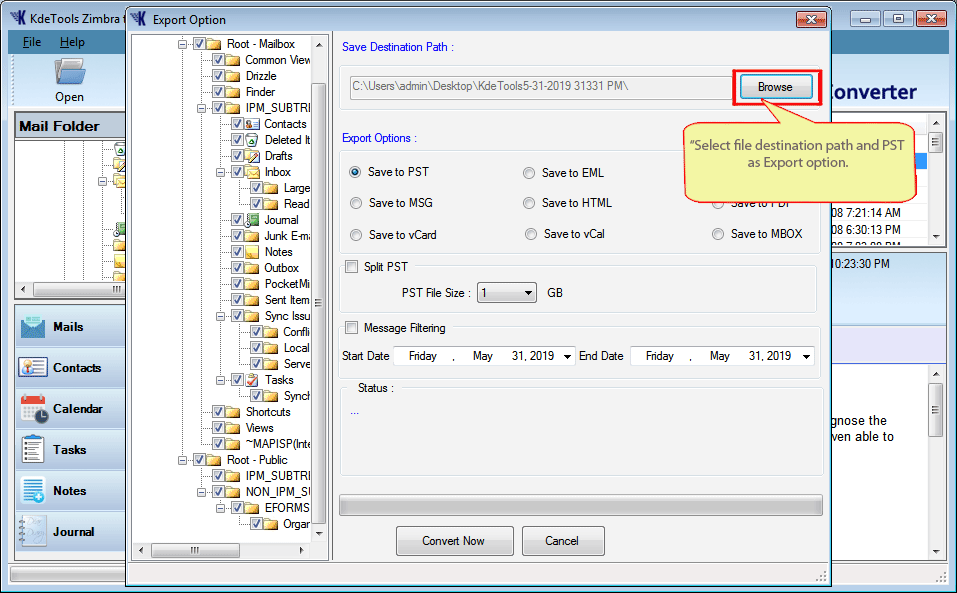Collapse the Inbox tree node
The image size is (957, 593).
point(220,172)
